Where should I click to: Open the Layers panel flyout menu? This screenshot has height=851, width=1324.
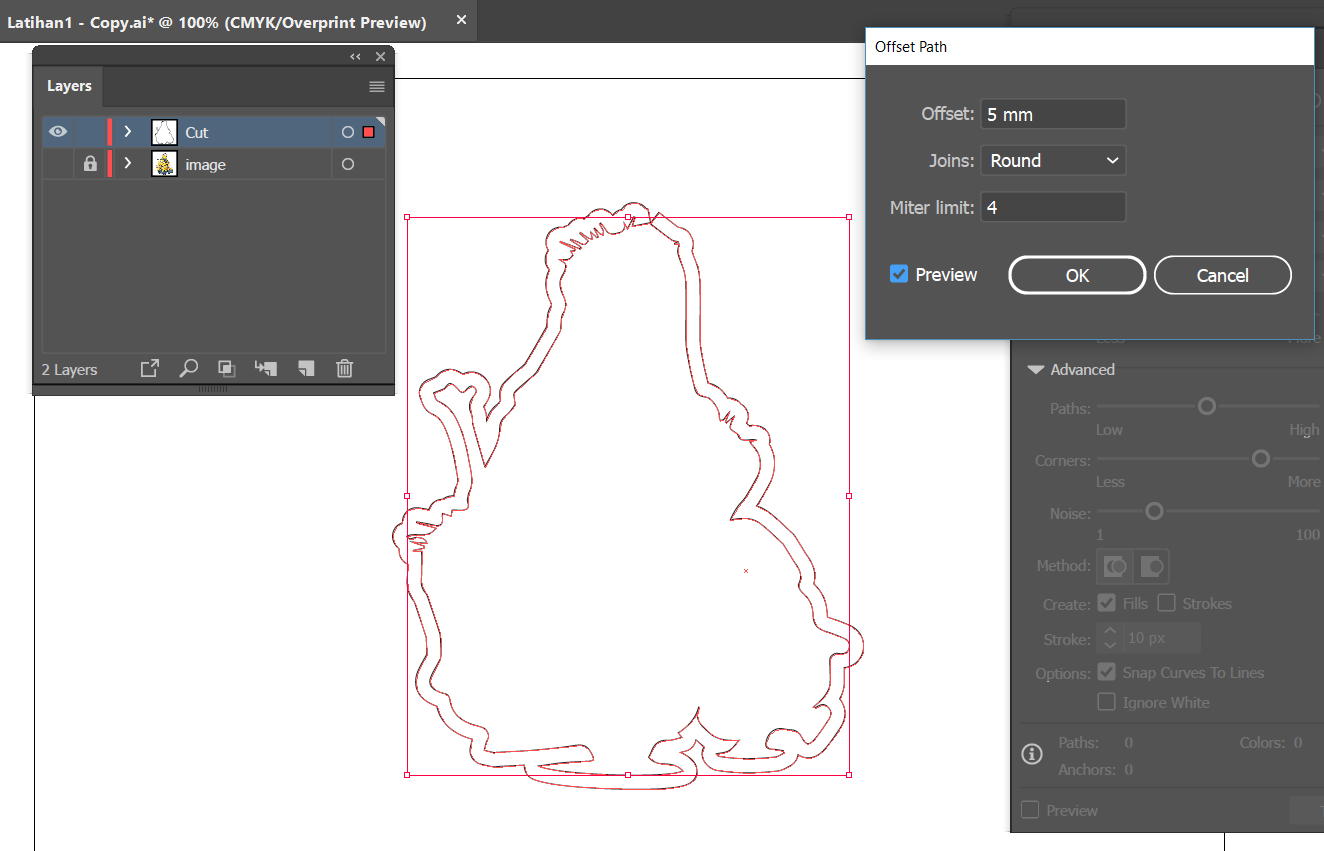(x=376, y=86)
